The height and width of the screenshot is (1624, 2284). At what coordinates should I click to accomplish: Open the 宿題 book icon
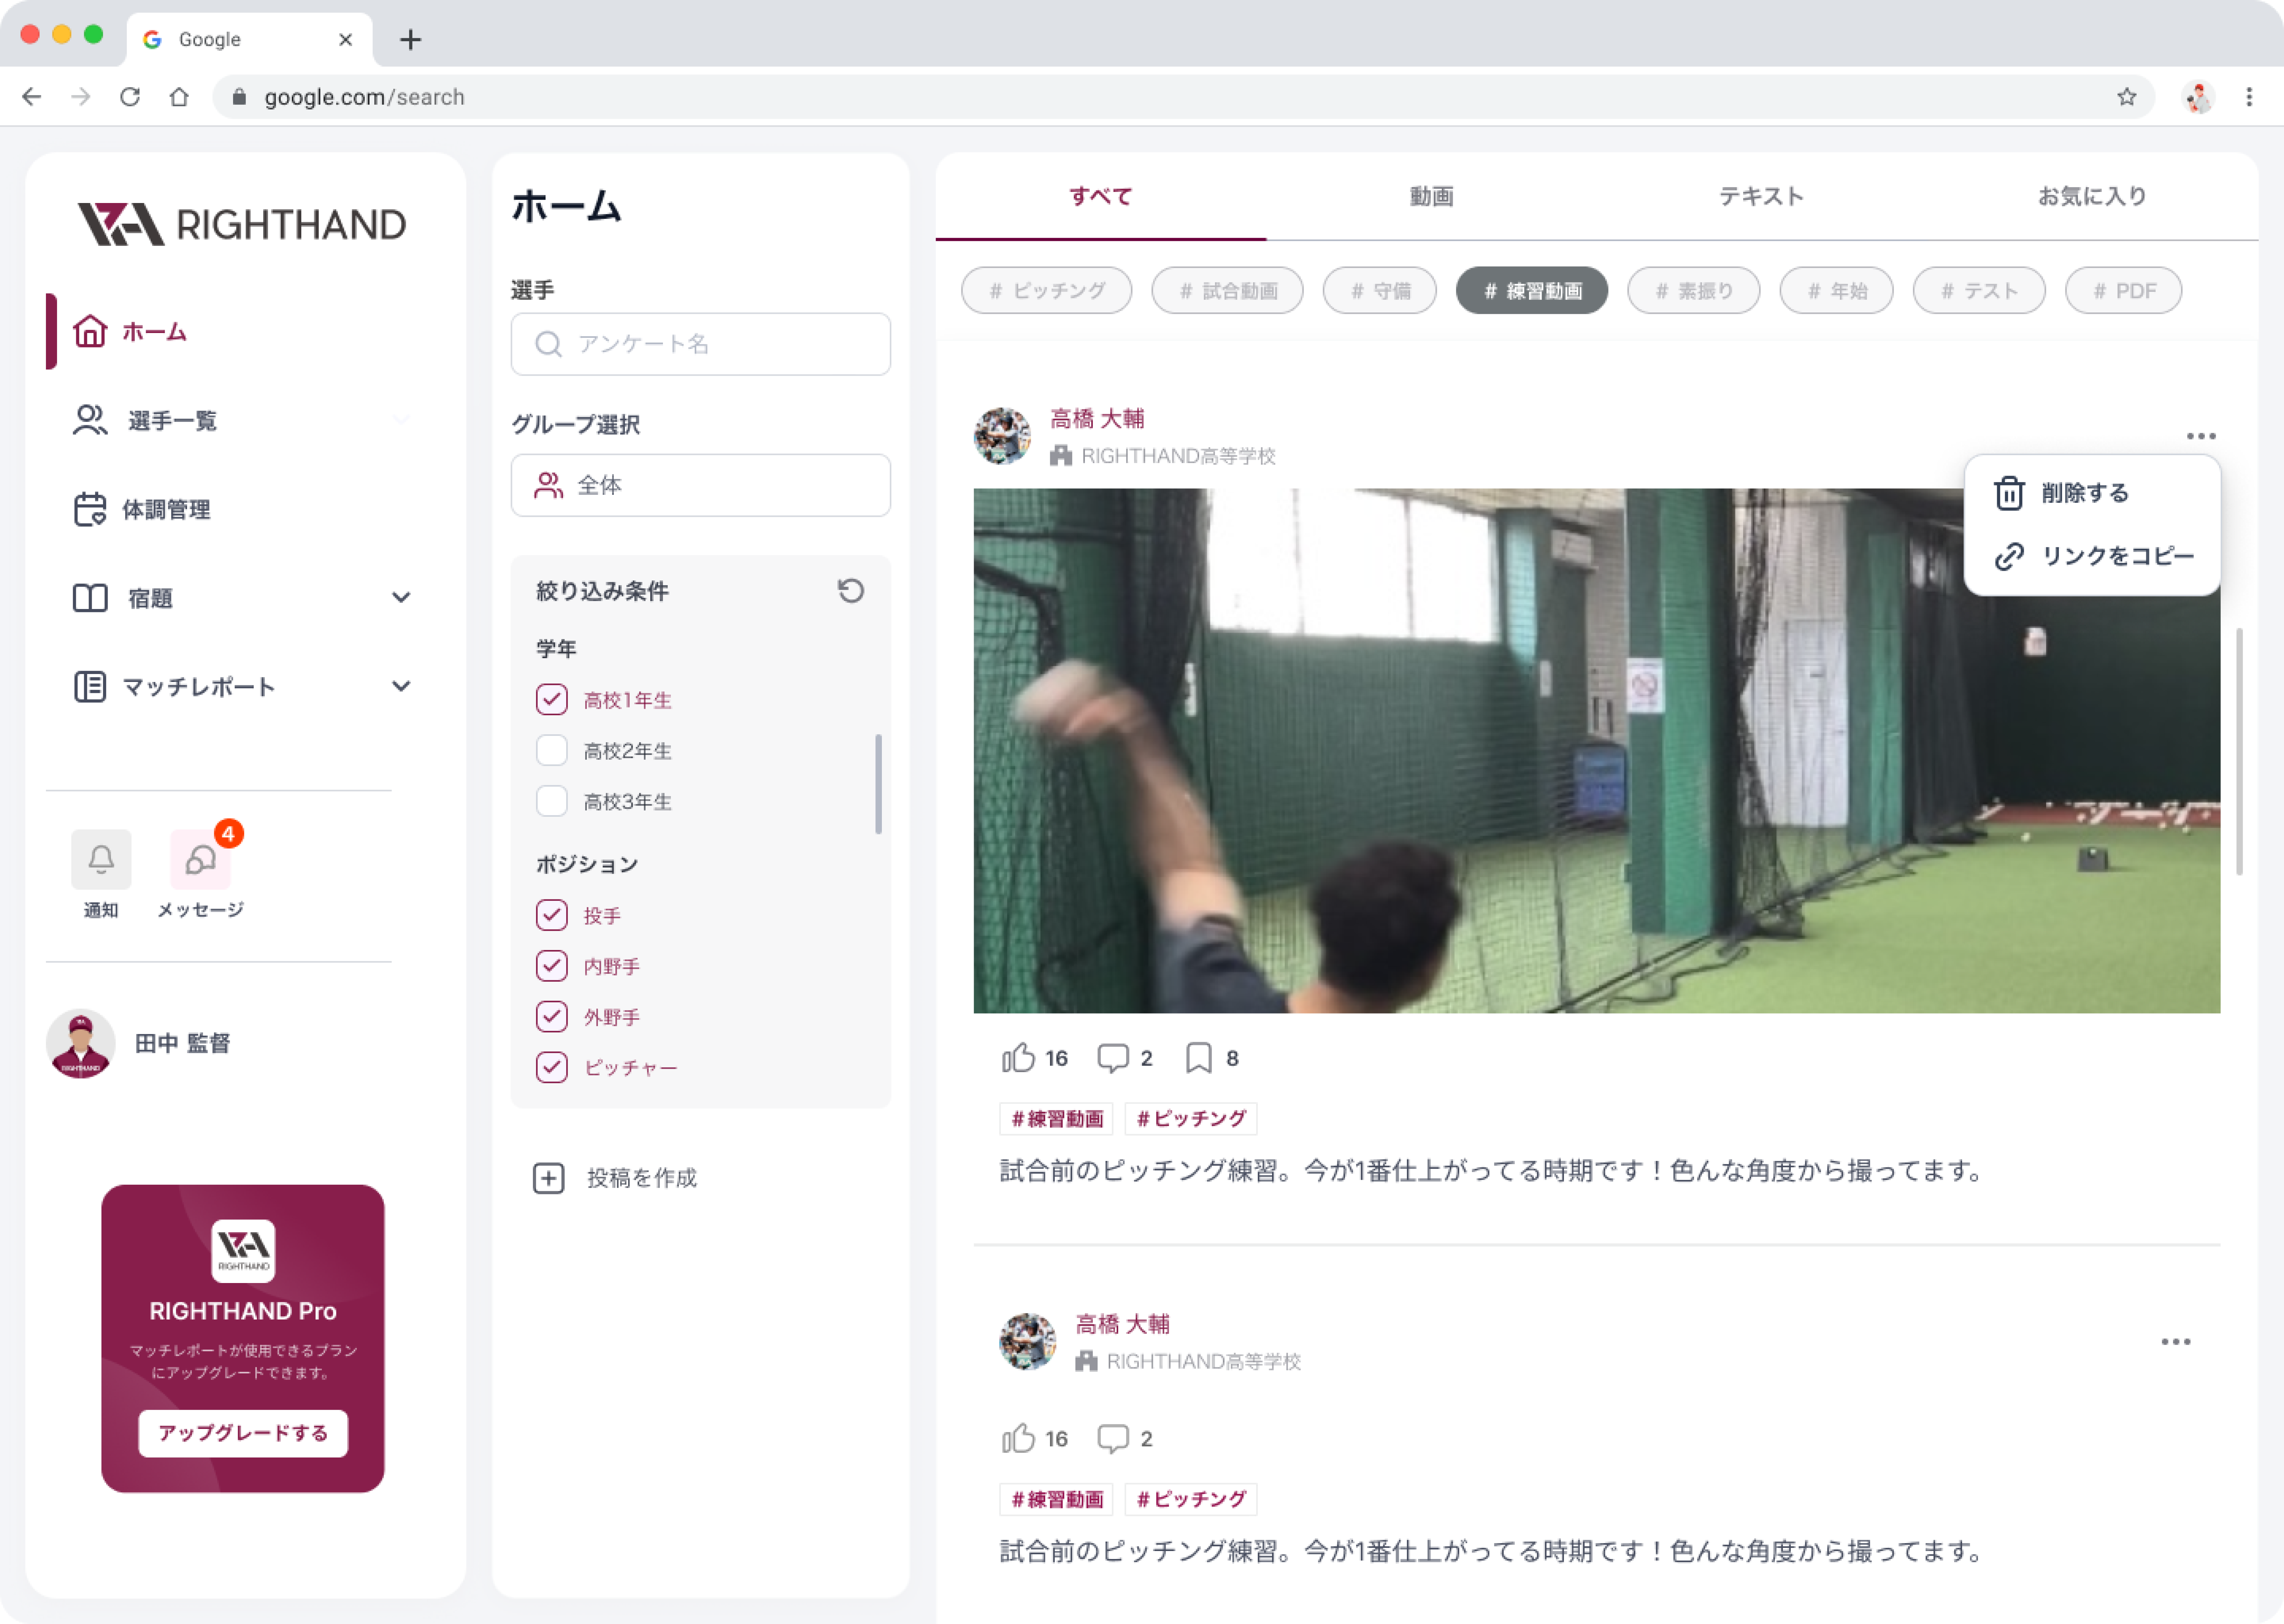click(x=90, y=598)
